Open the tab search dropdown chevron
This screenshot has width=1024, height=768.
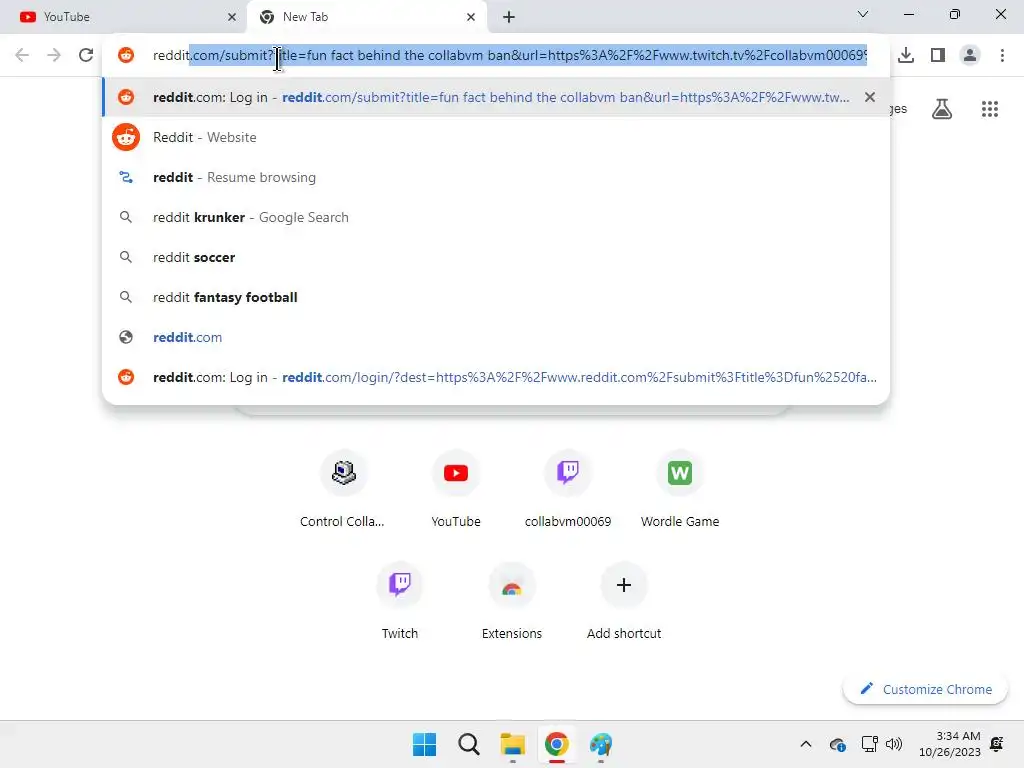[863, 14]
